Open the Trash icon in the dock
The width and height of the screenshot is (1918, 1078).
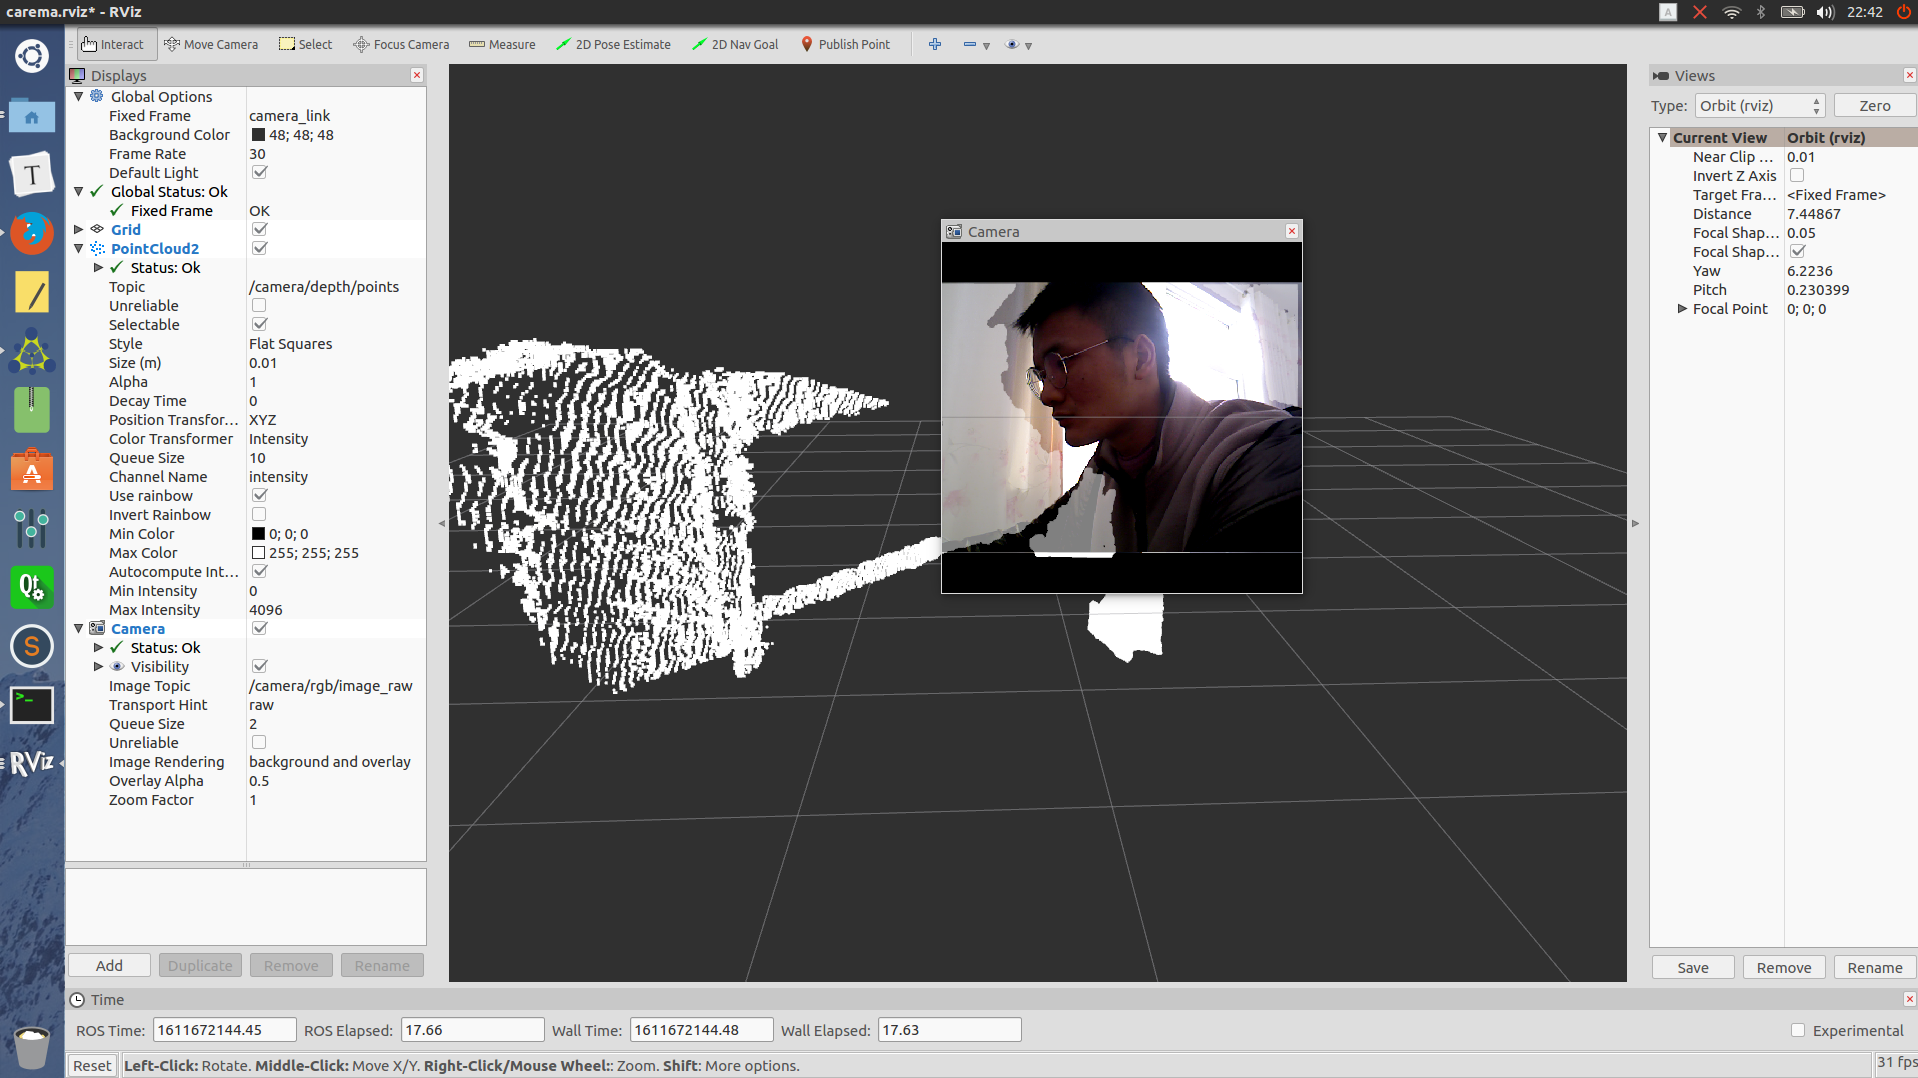[x=32, y=1046]
